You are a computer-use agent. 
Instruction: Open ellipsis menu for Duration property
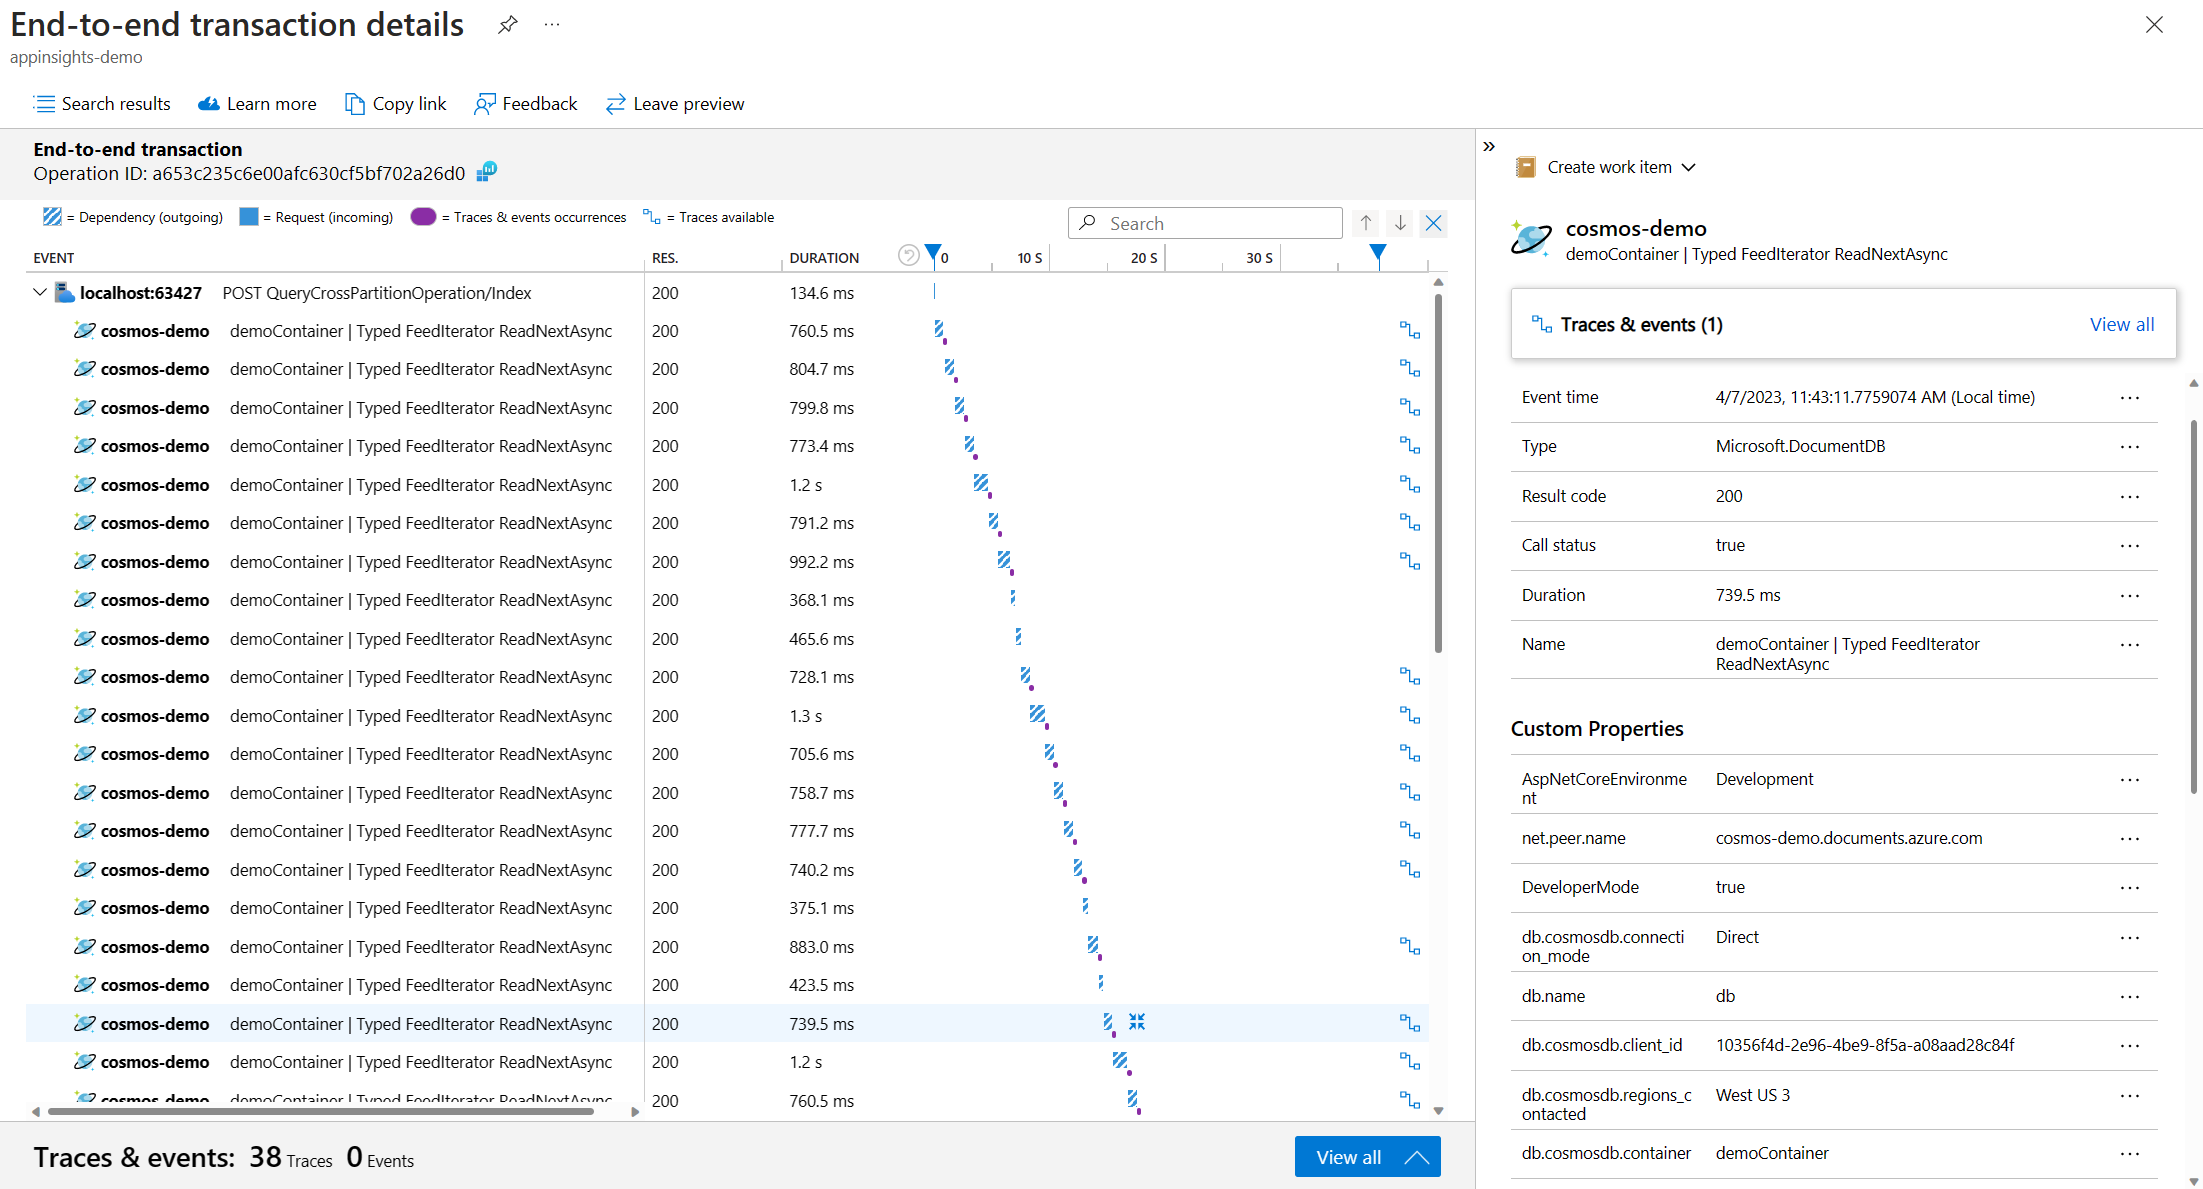click(x=2129, y=595)
